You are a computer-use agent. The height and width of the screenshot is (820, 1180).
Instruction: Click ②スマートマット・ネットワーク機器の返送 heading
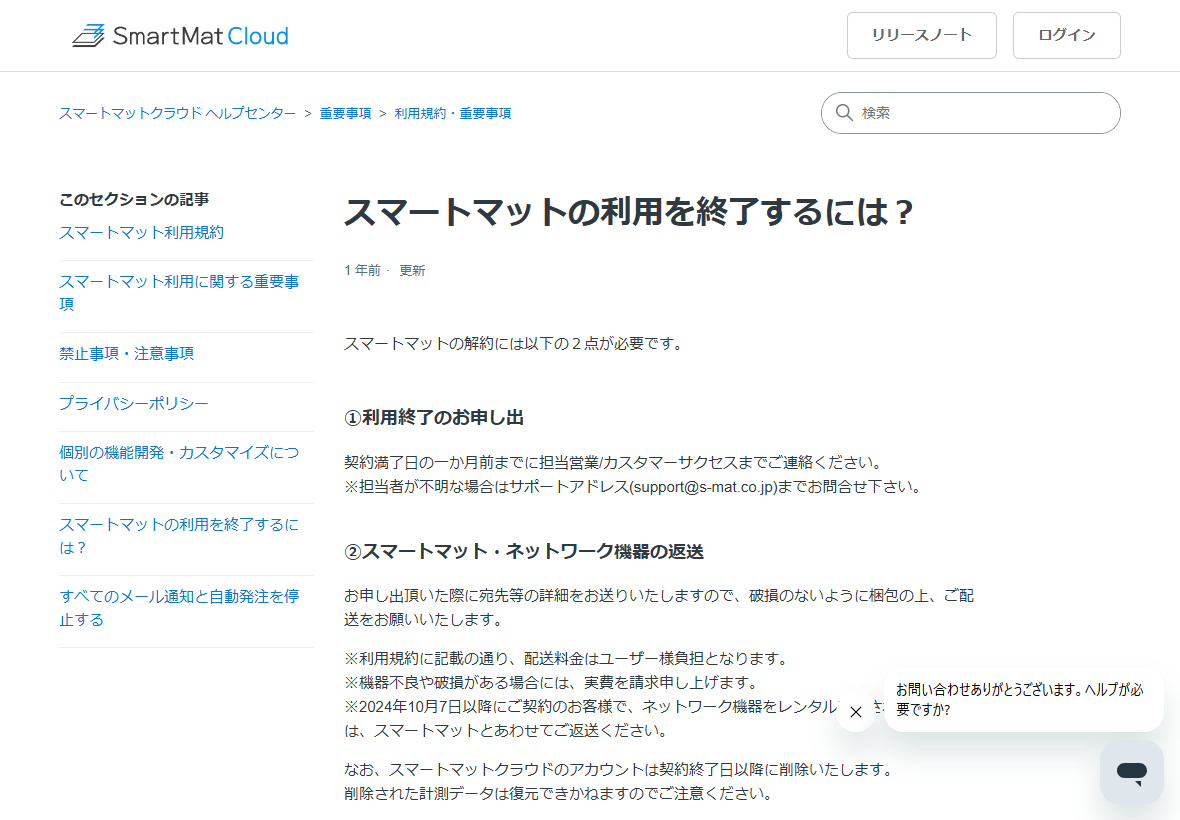click(524, 551)
